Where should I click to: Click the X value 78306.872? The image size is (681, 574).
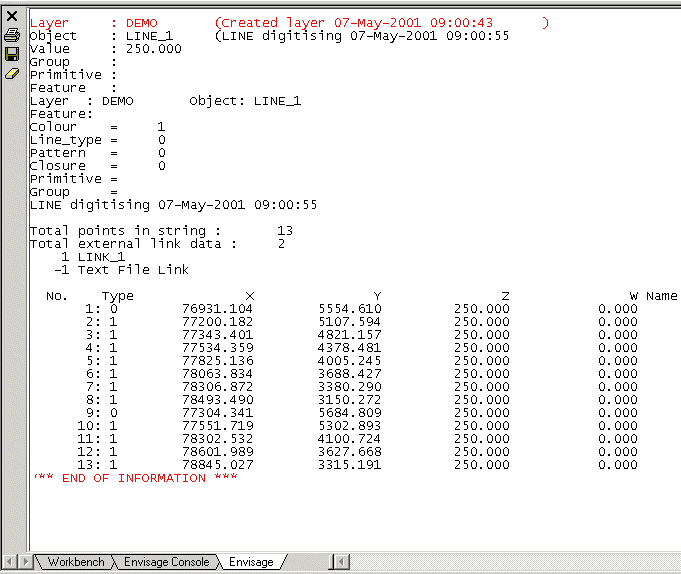[217, 387]
